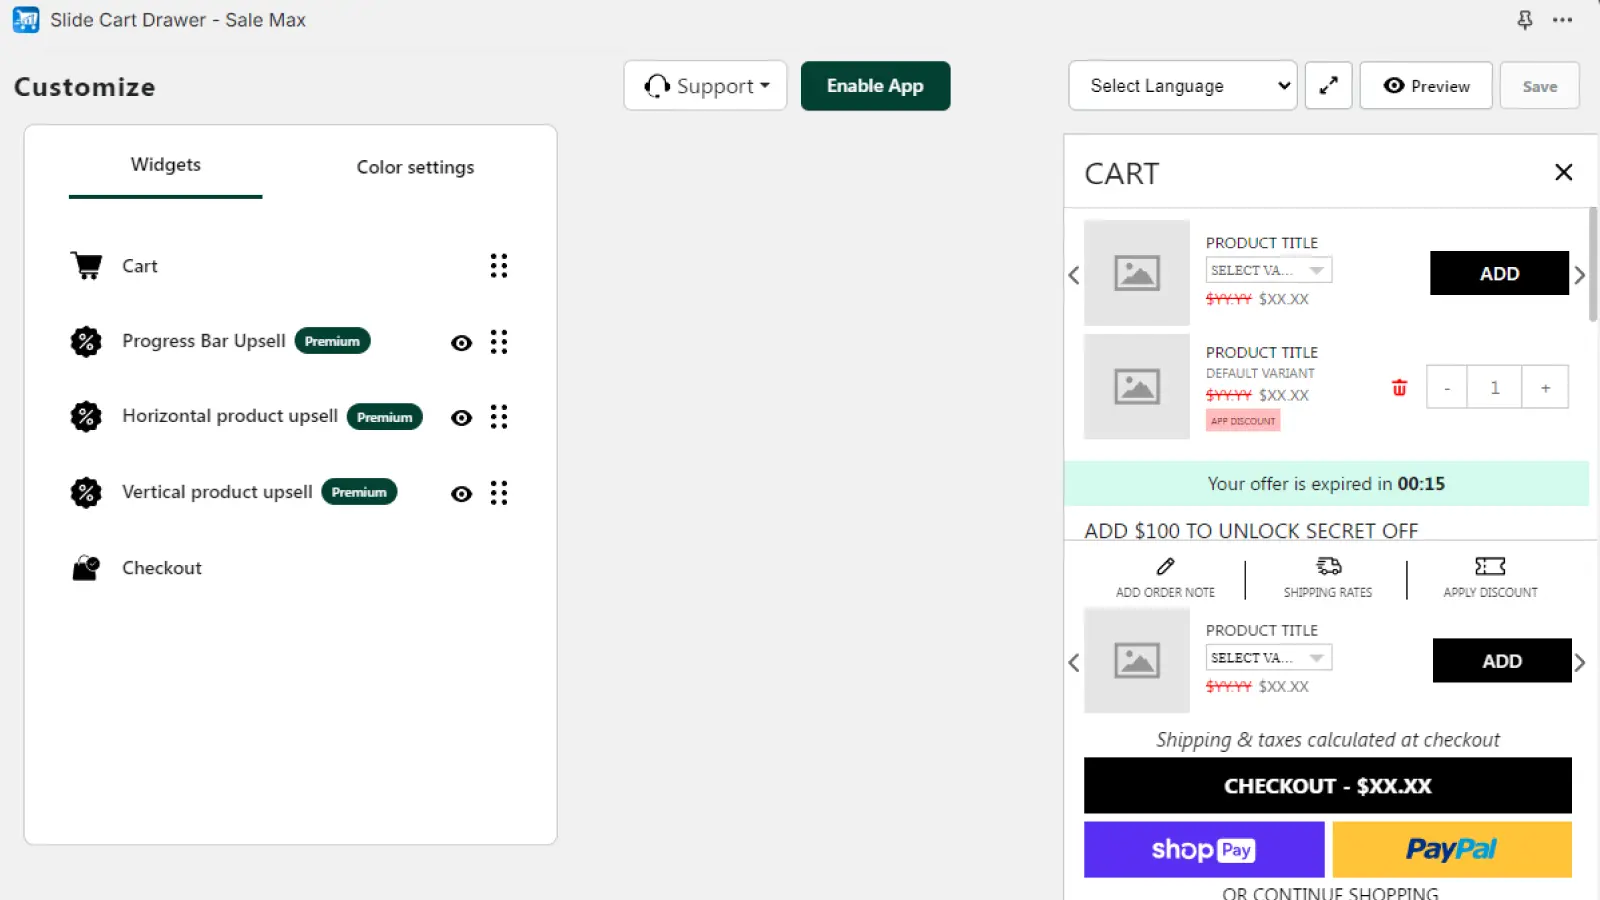The width and height of the screenshot is (1600, 900).
Task: Click the Slide Cart Drawer app logo
Action: pos(26,20)
